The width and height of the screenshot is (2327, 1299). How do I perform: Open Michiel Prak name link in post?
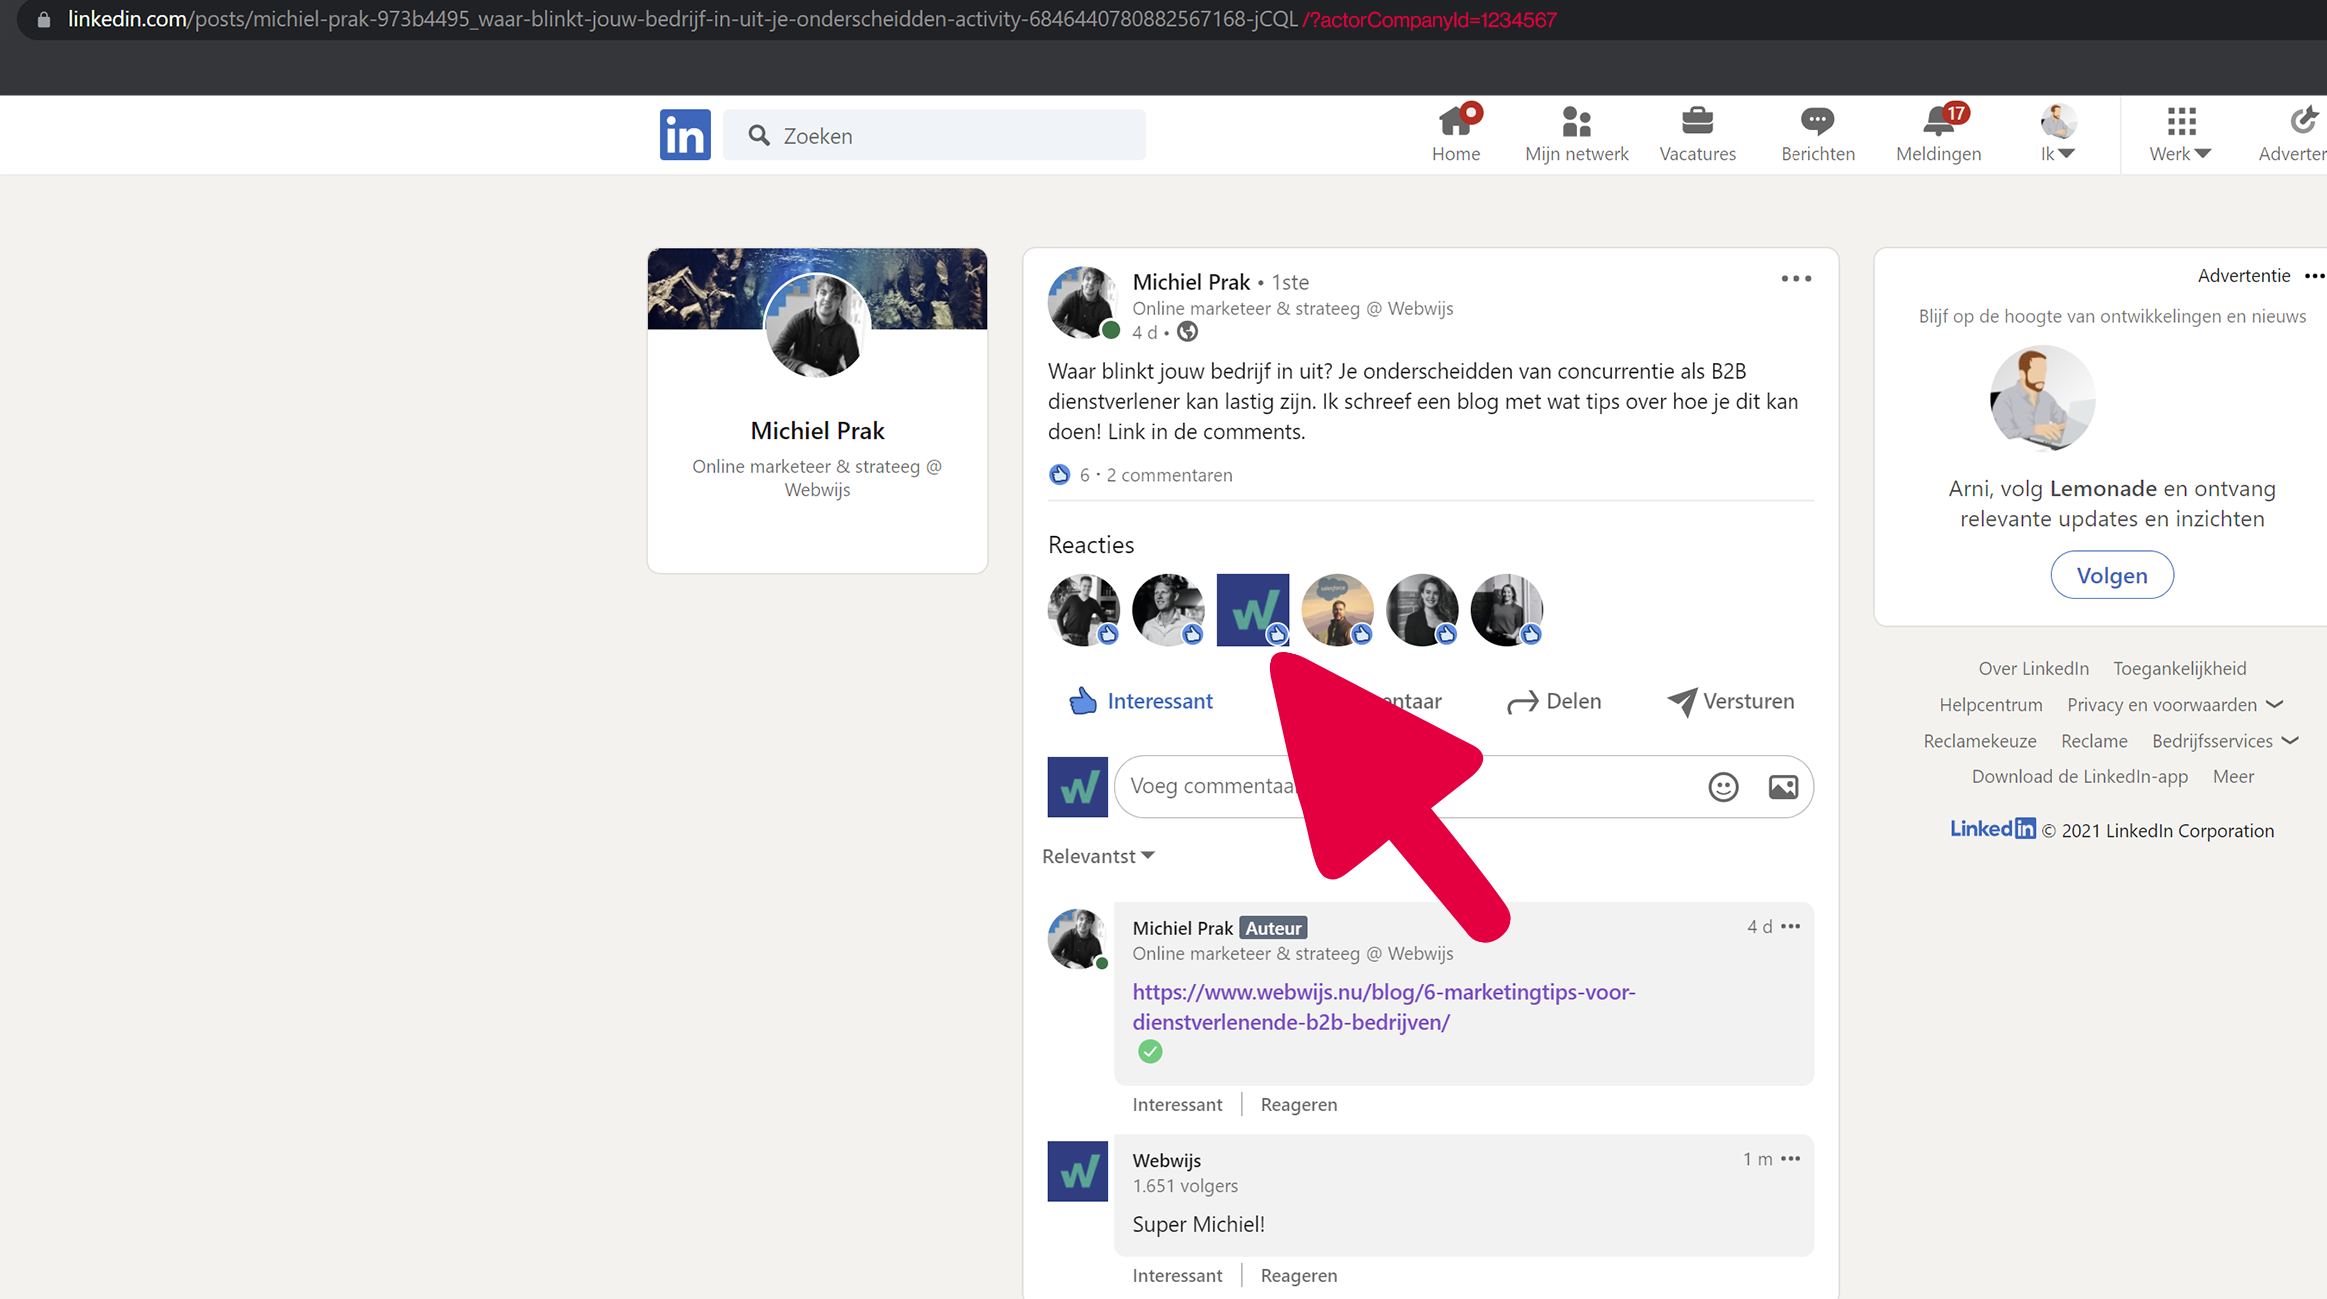[x=1191, y=282]
